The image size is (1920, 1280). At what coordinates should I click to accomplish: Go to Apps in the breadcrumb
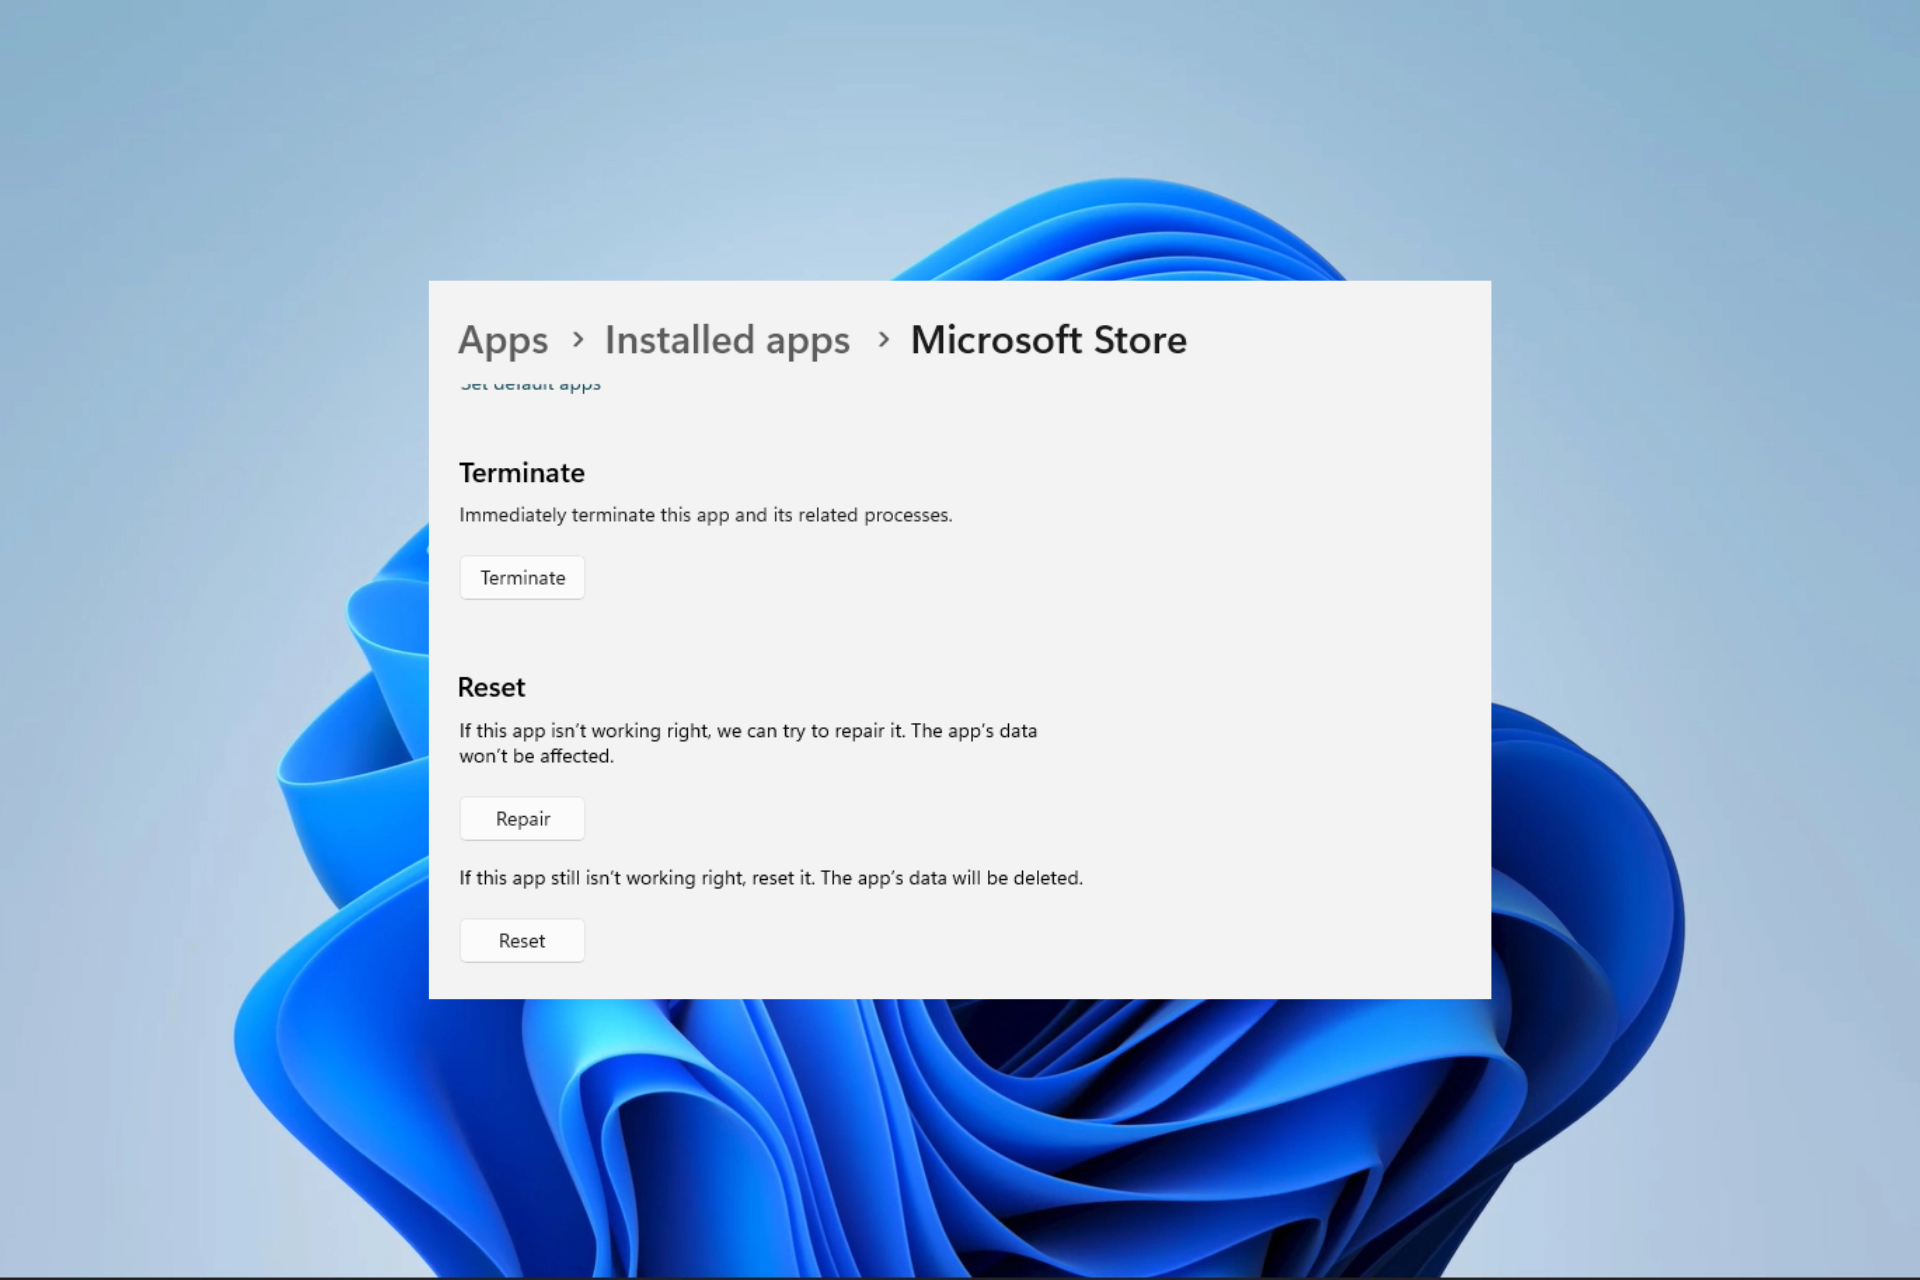(x=503, y=341)
